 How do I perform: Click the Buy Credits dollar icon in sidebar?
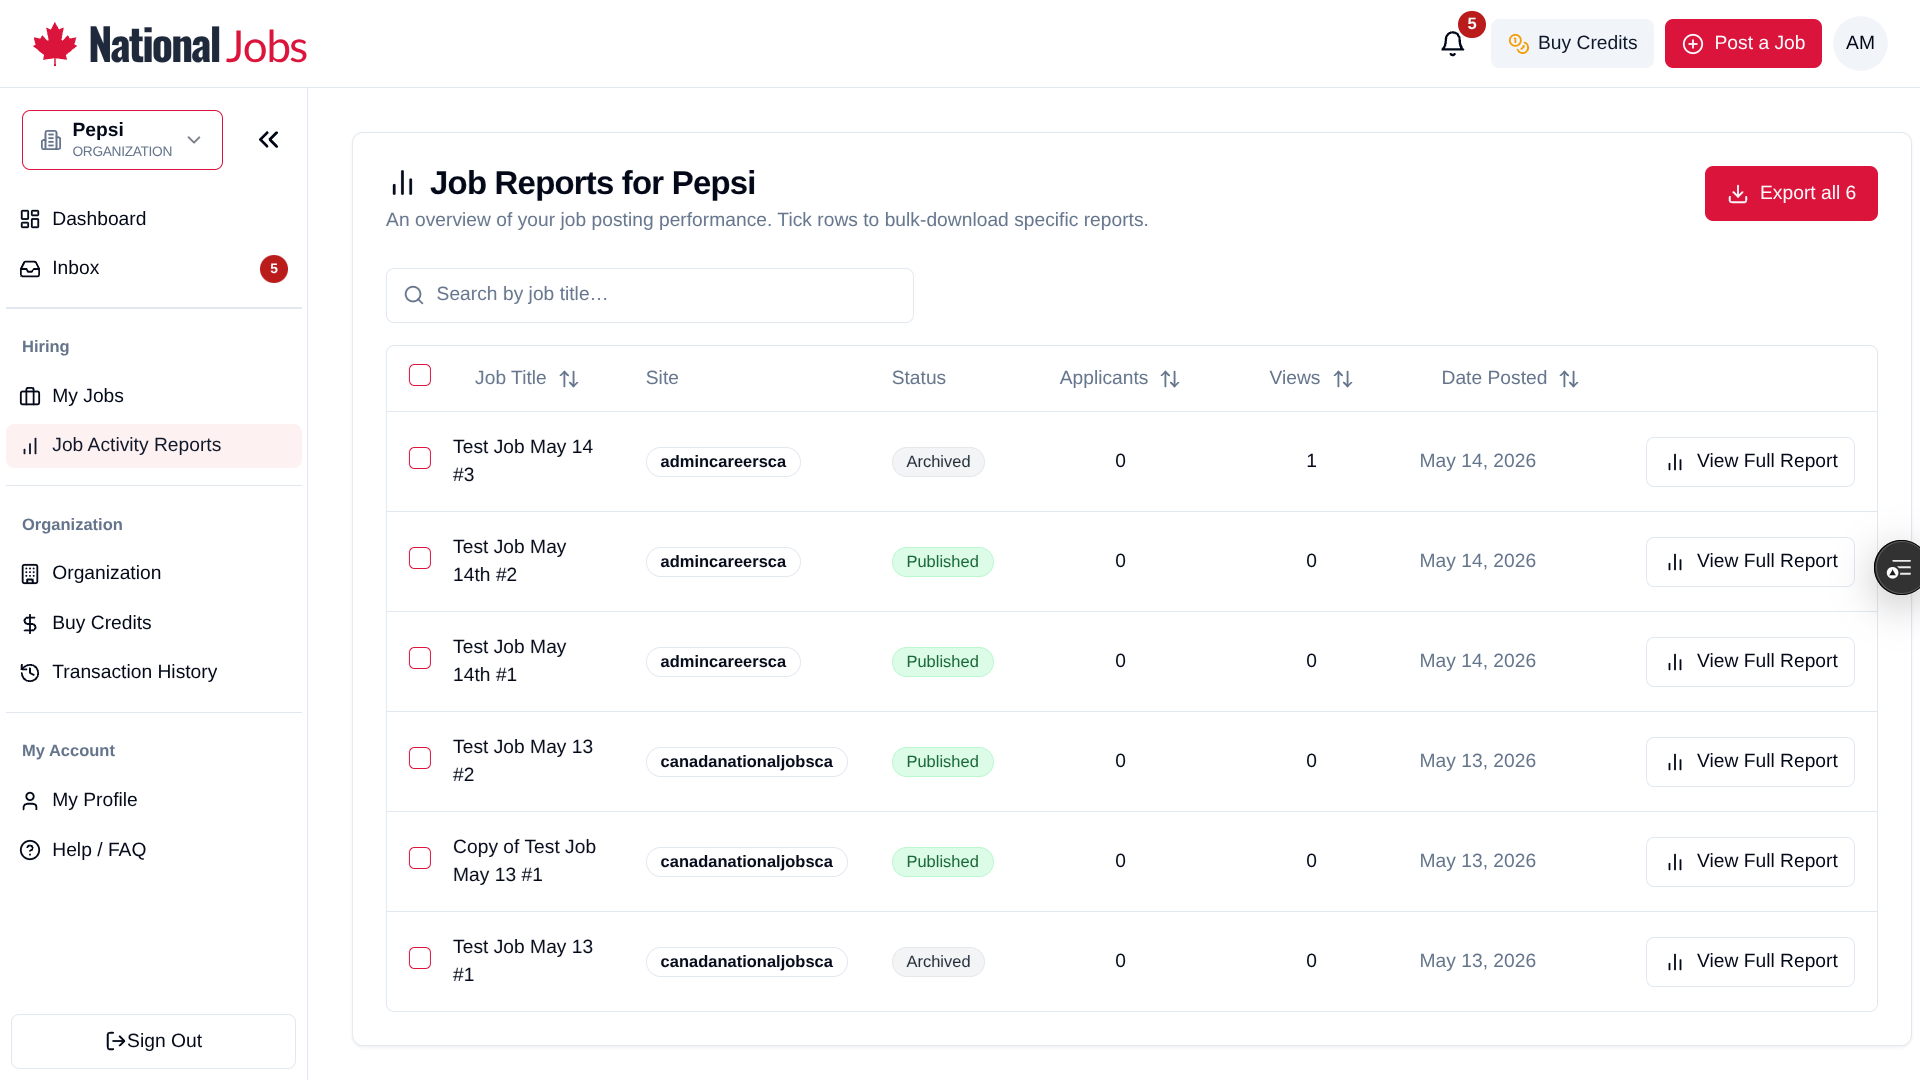(30, 624)
